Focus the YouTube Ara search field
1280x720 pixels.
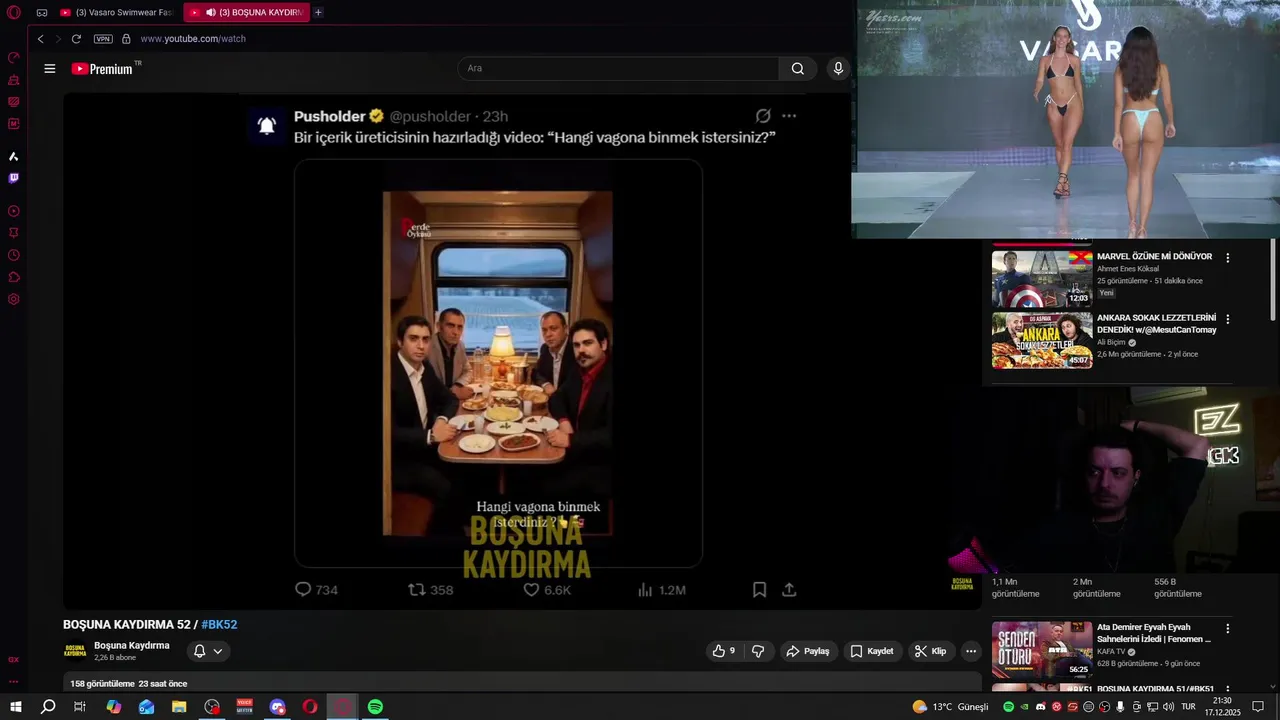coord(618,68)
